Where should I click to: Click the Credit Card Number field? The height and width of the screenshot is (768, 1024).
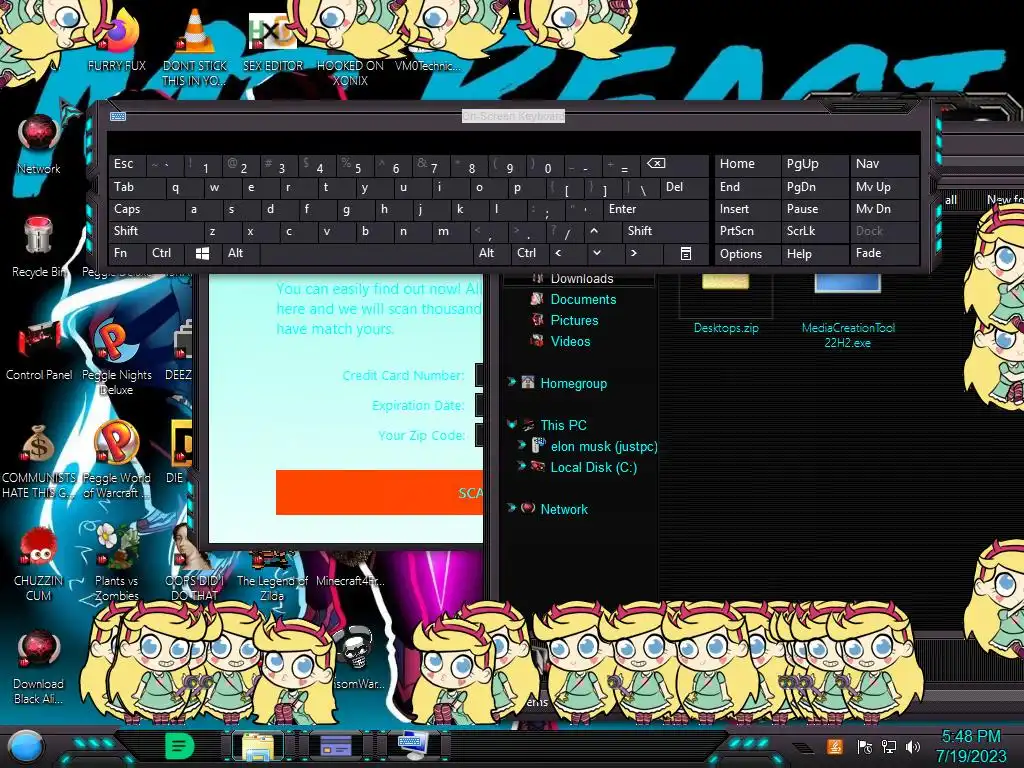pyautogui.click(x=479, y=375)
